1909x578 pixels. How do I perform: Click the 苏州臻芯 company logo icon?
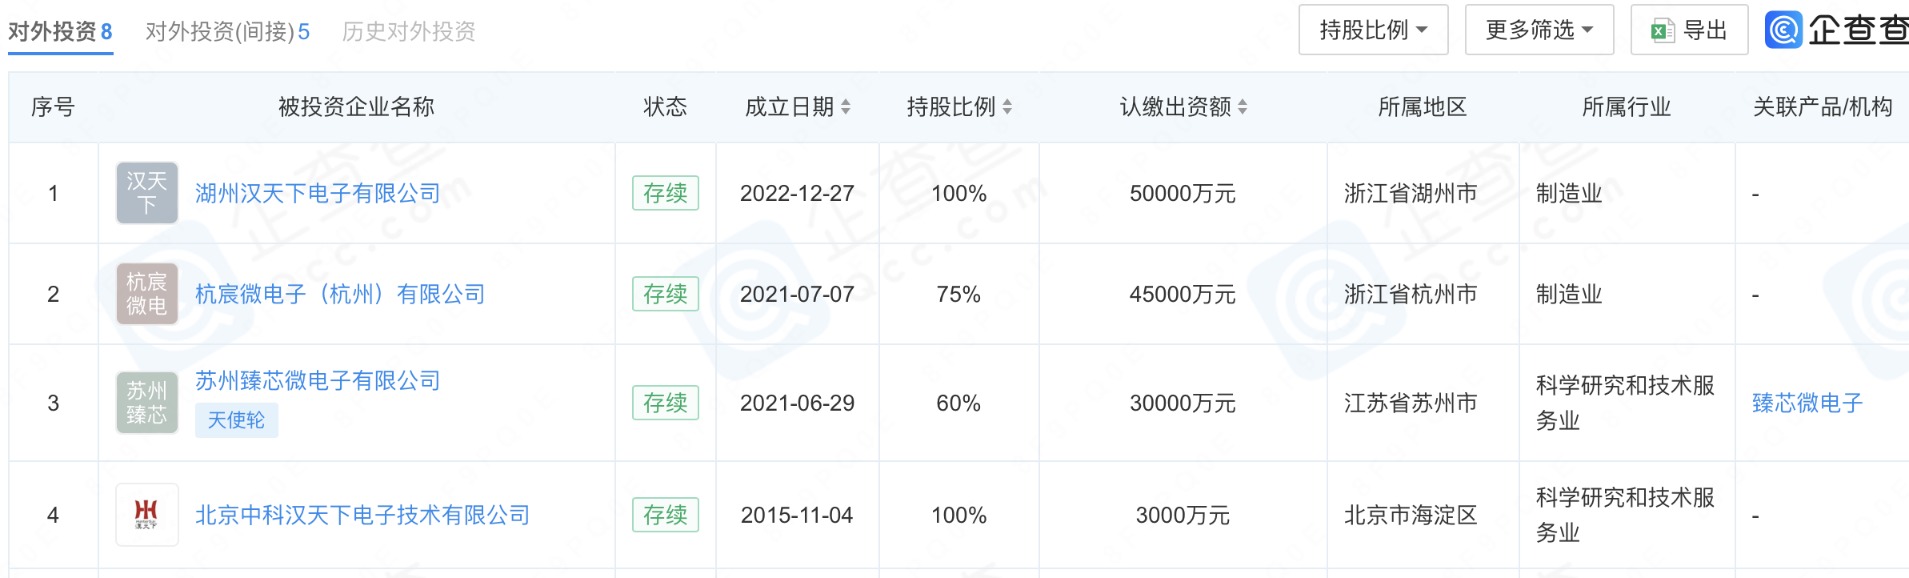click(x=147, y=403)
